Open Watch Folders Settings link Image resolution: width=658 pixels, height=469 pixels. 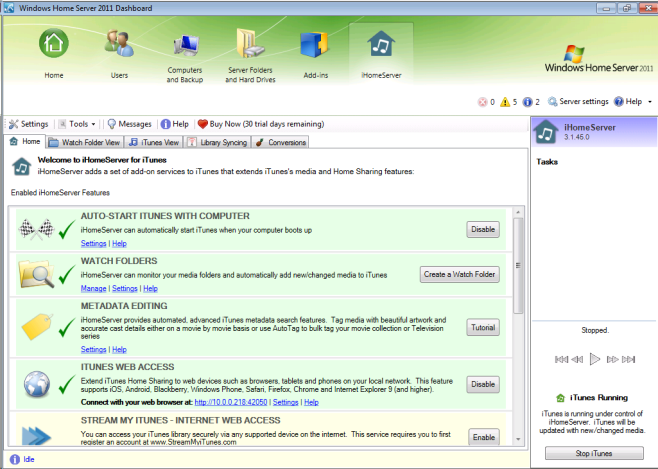pos(125,289)
